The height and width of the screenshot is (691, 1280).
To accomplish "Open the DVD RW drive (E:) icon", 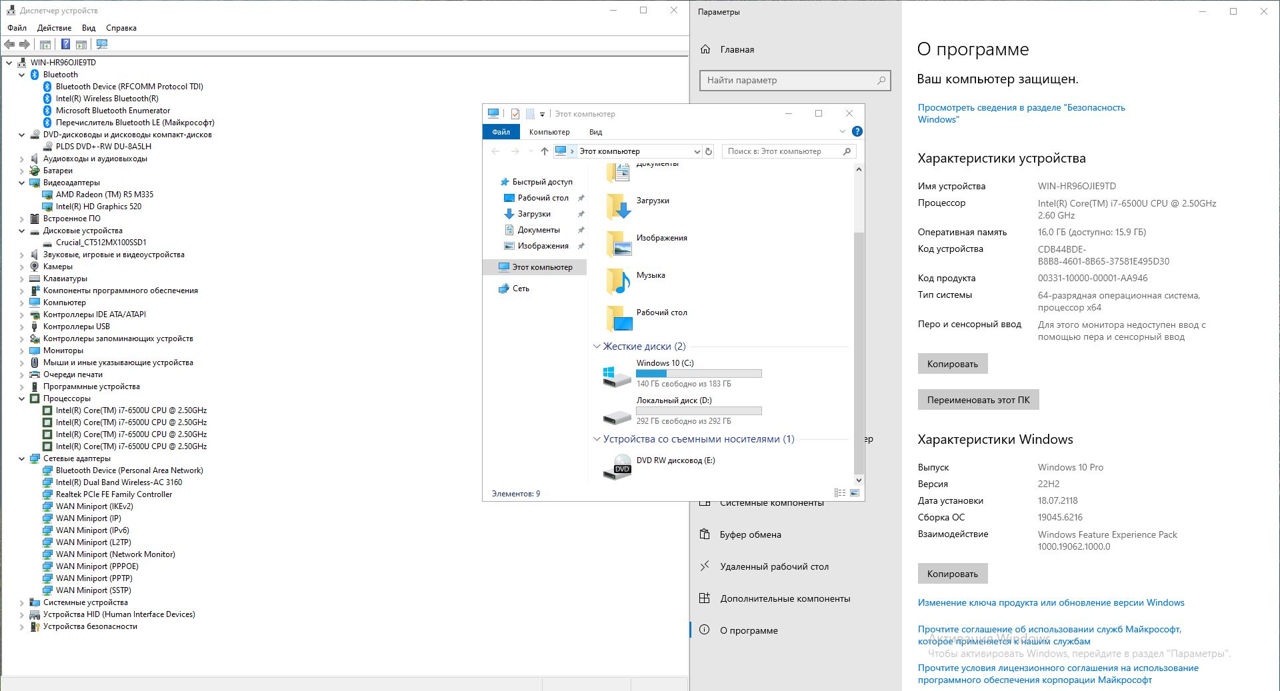I will click(617, 467).
